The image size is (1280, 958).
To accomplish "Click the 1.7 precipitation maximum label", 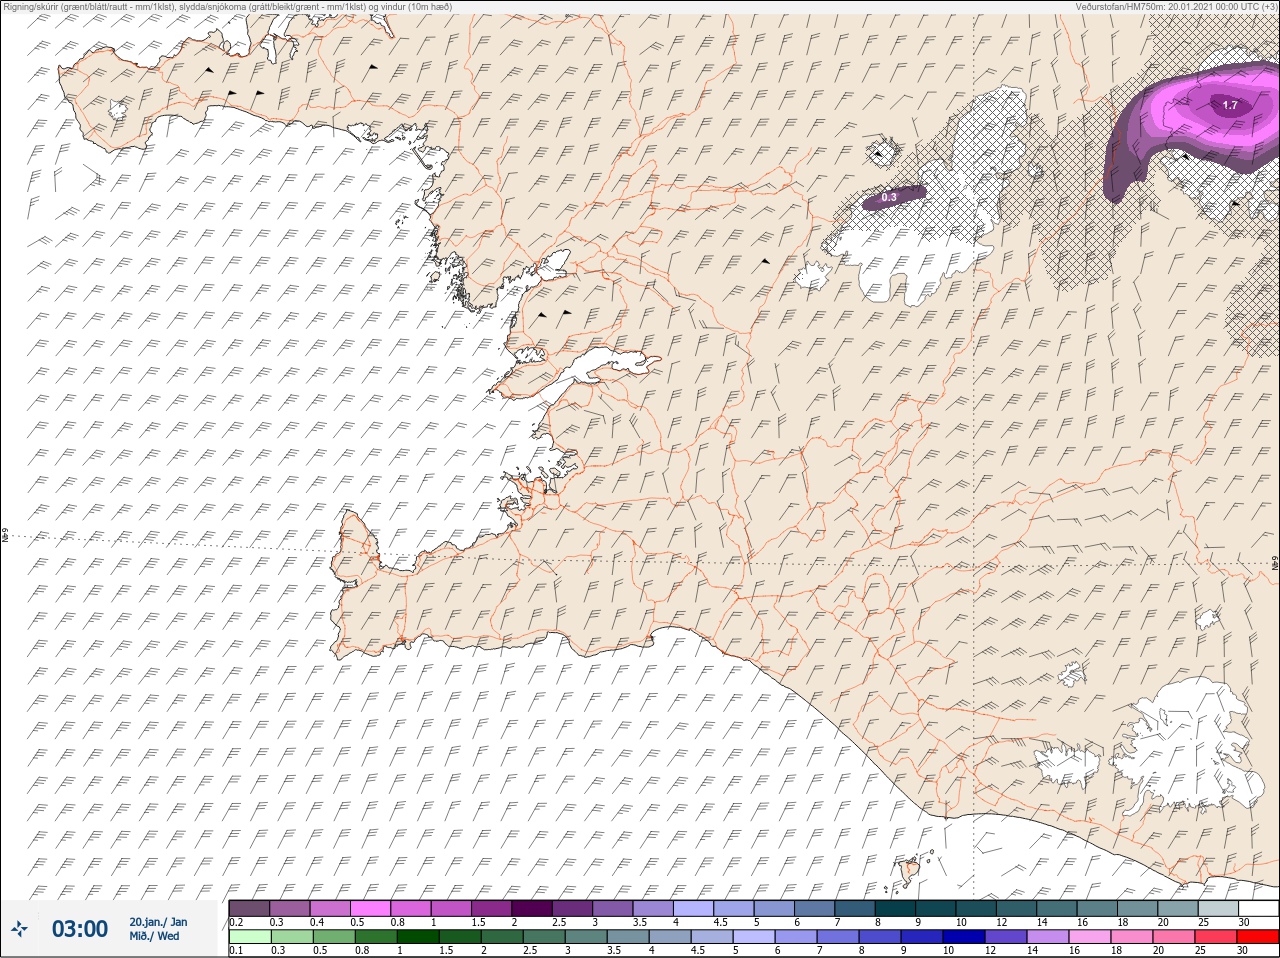I will click(1230, 105).
